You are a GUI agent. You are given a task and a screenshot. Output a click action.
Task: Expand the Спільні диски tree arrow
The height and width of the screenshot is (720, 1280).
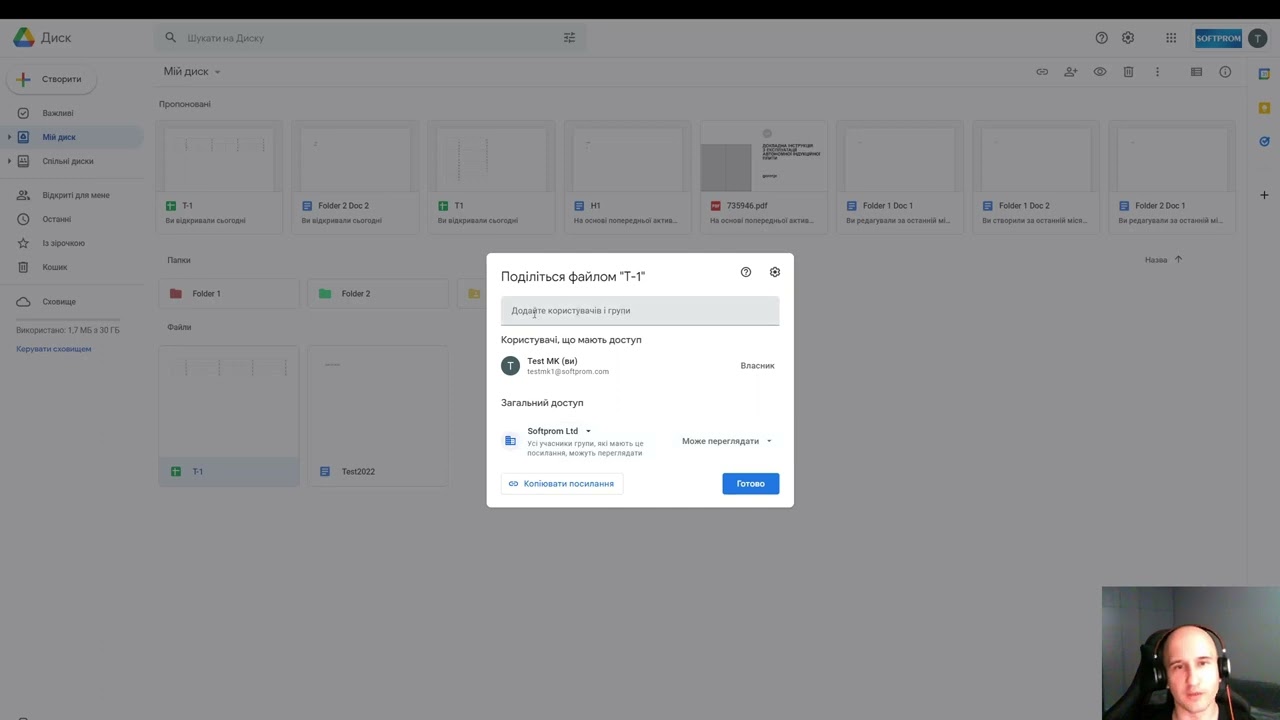[10, 161]
